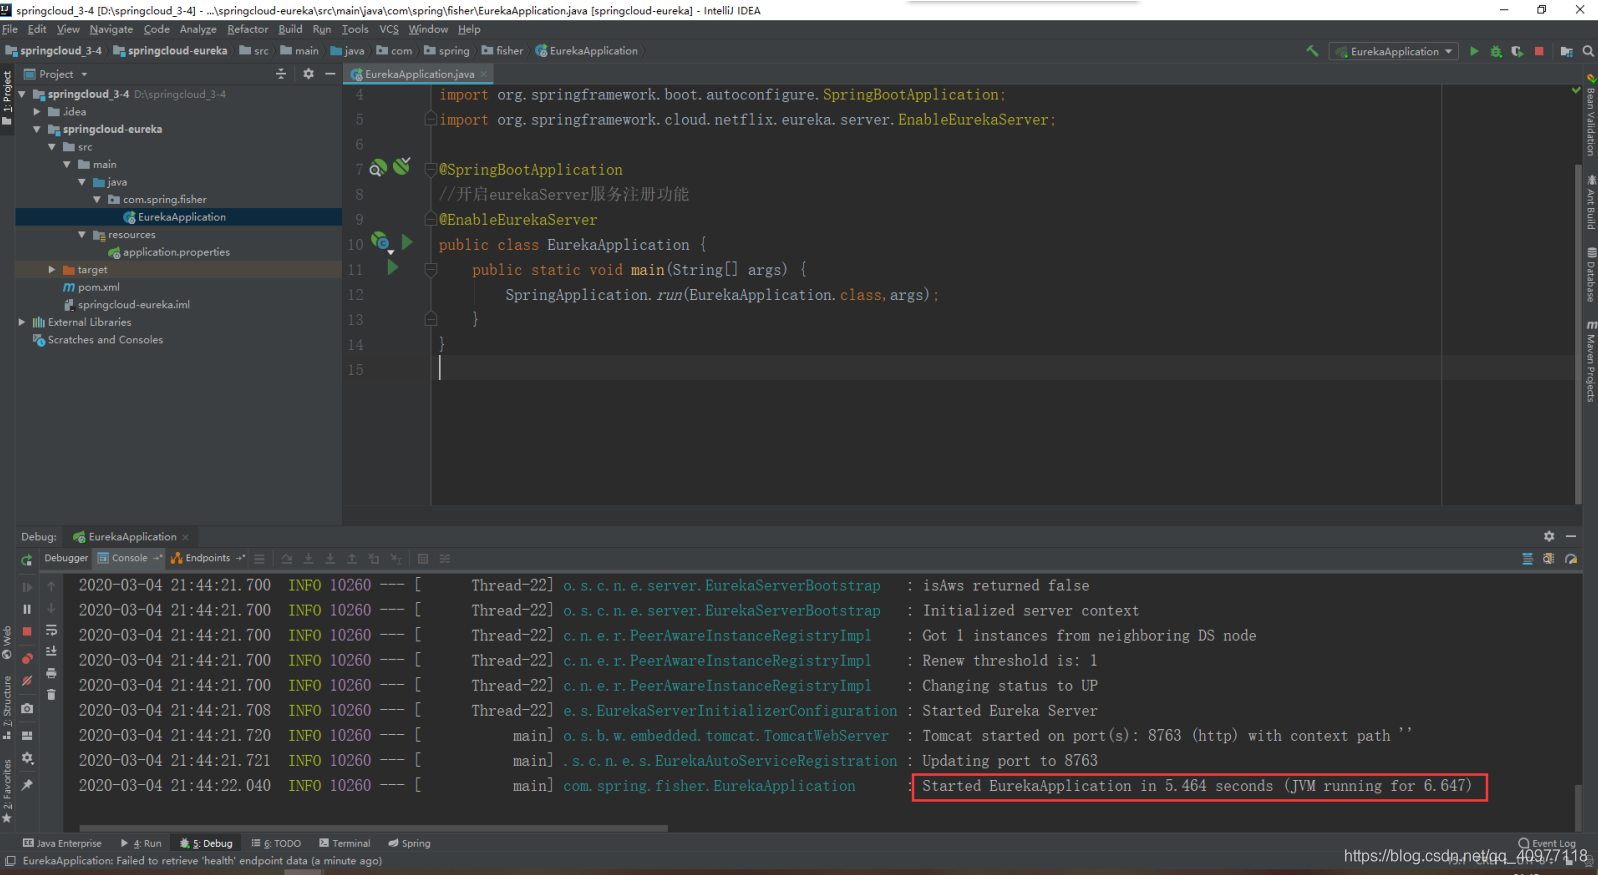Pause program in the debug sidebar
The image size is (1598, 875).
click(x=27, y=609)
